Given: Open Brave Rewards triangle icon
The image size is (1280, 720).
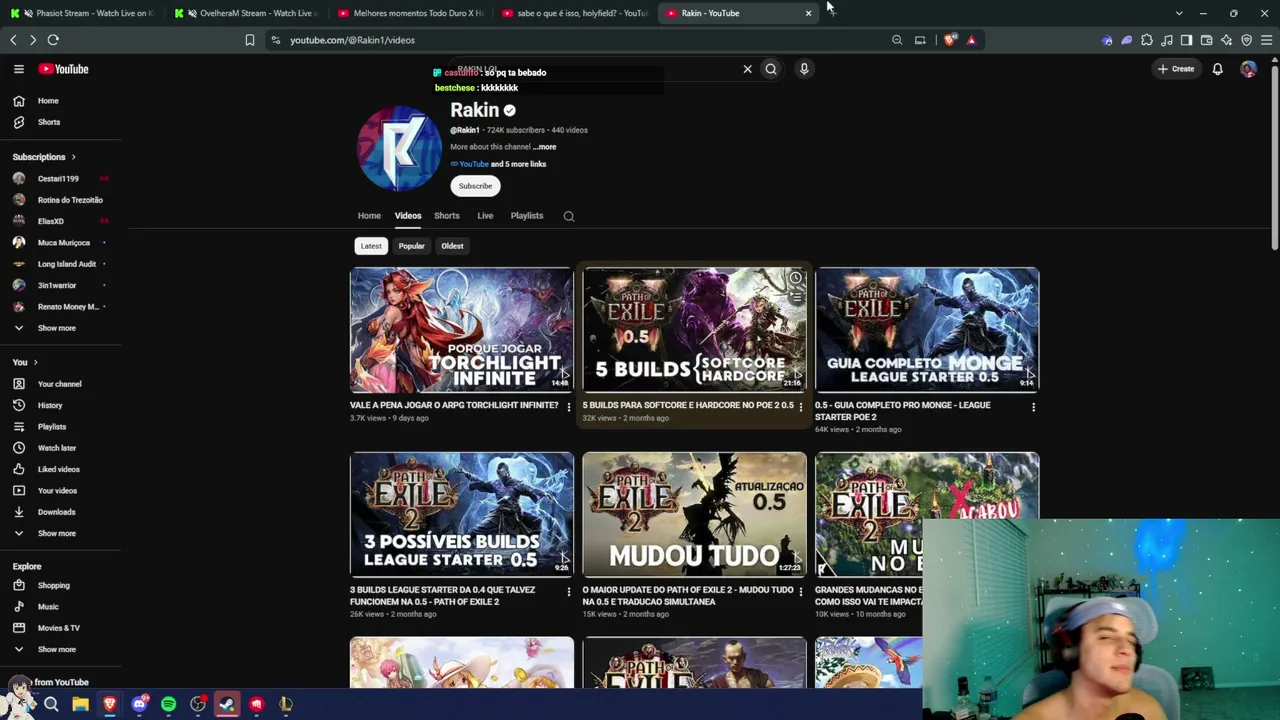Looking at the screenshot, I should tap(971, 40).
